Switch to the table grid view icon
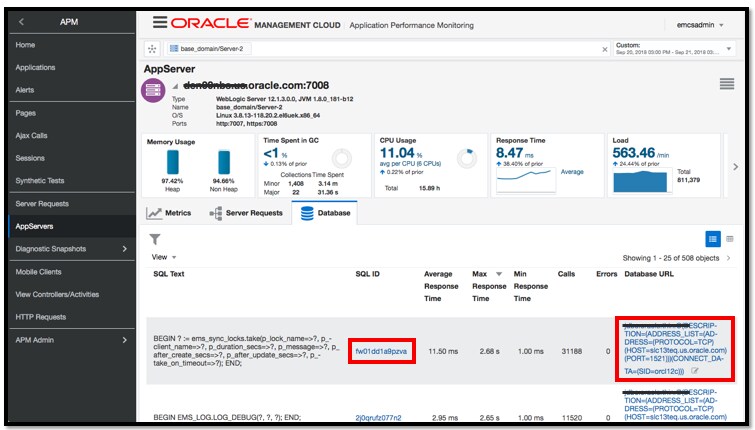Screen dimensions: 755x430 pyautogui.click(x=729, y=239)
